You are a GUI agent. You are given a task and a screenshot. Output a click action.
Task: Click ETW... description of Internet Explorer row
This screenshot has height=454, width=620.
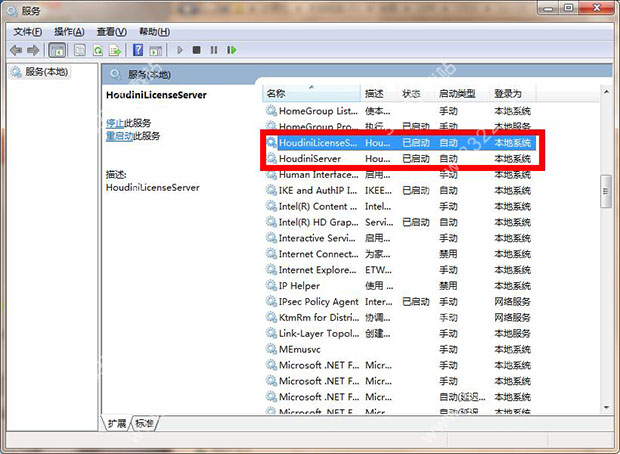pyautogui.click(x=378, y=270)
